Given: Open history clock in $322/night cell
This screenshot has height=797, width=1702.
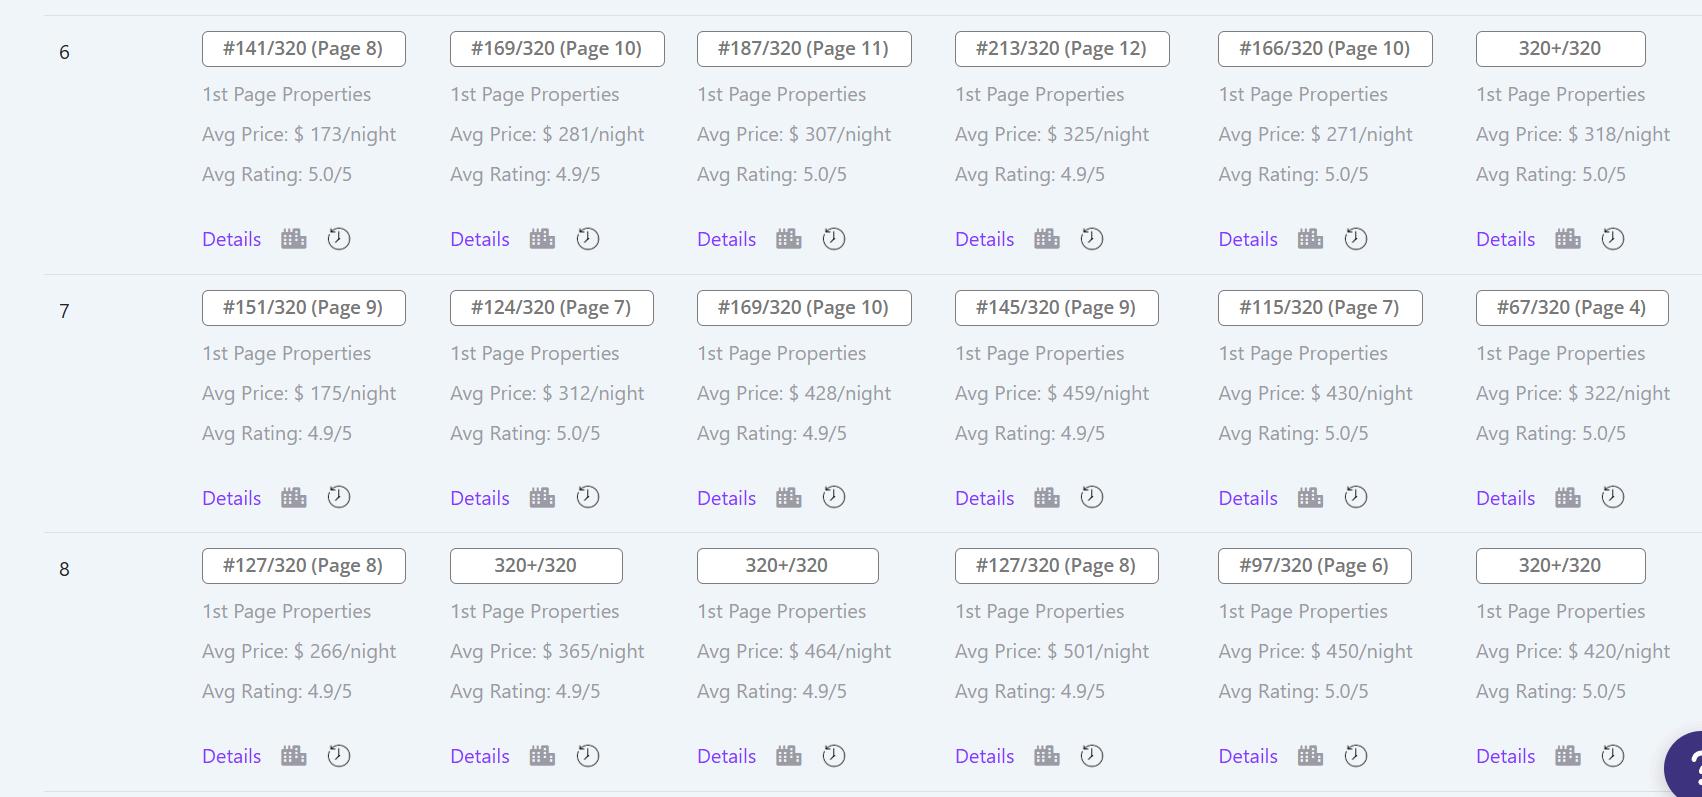Looking at the screenshot, I should (x=1613, y=497).
